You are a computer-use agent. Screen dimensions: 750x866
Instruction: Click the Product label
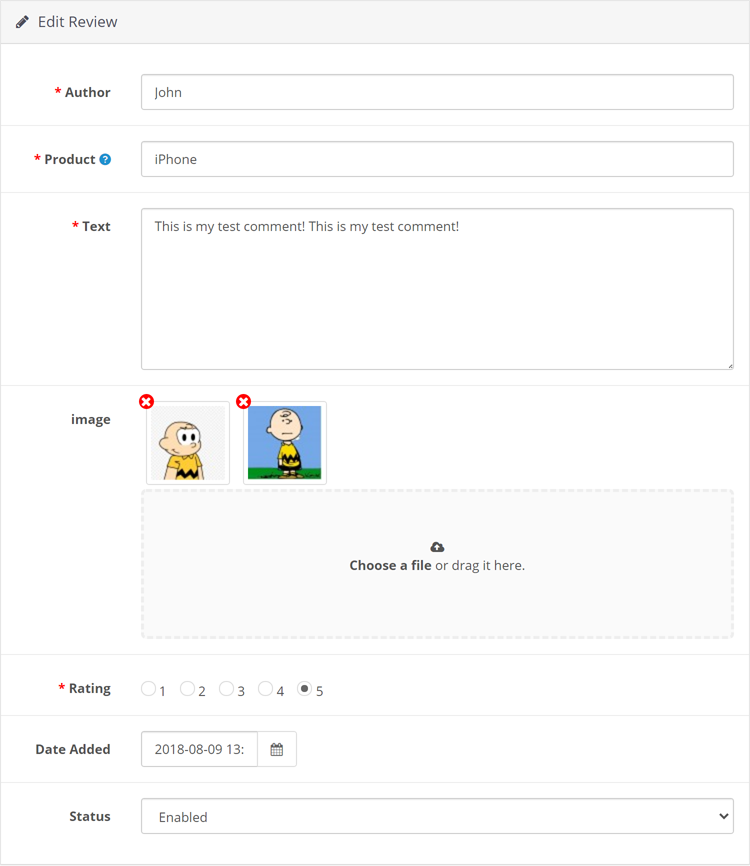70,160
